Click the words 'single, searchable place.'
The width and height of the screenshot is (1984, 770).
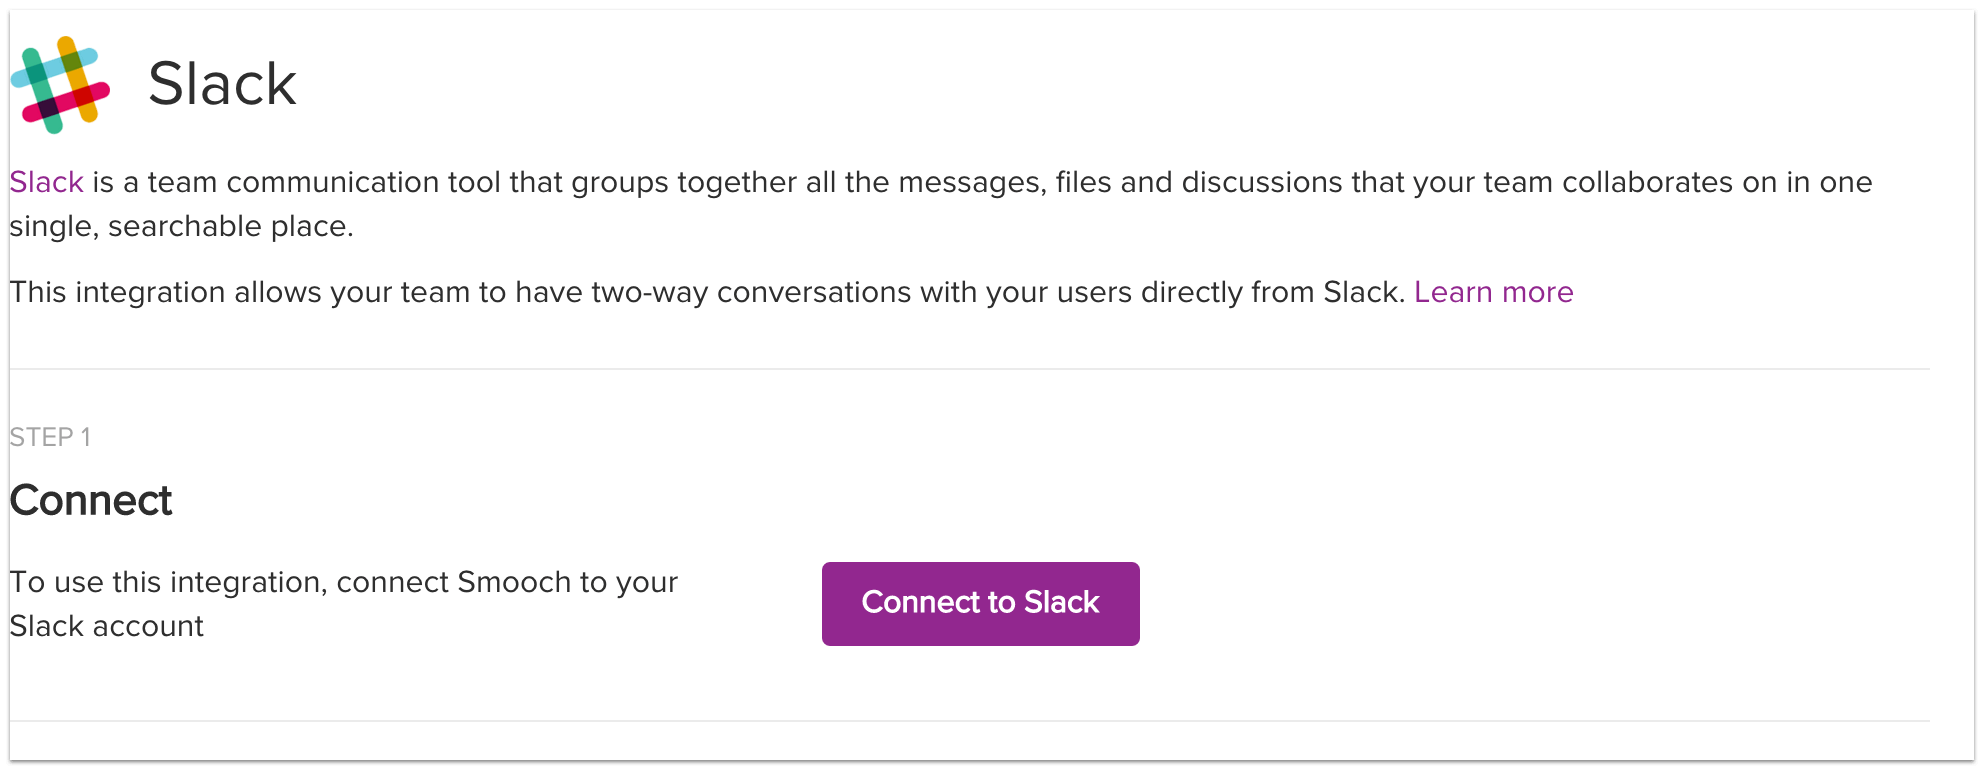point(181,226)
